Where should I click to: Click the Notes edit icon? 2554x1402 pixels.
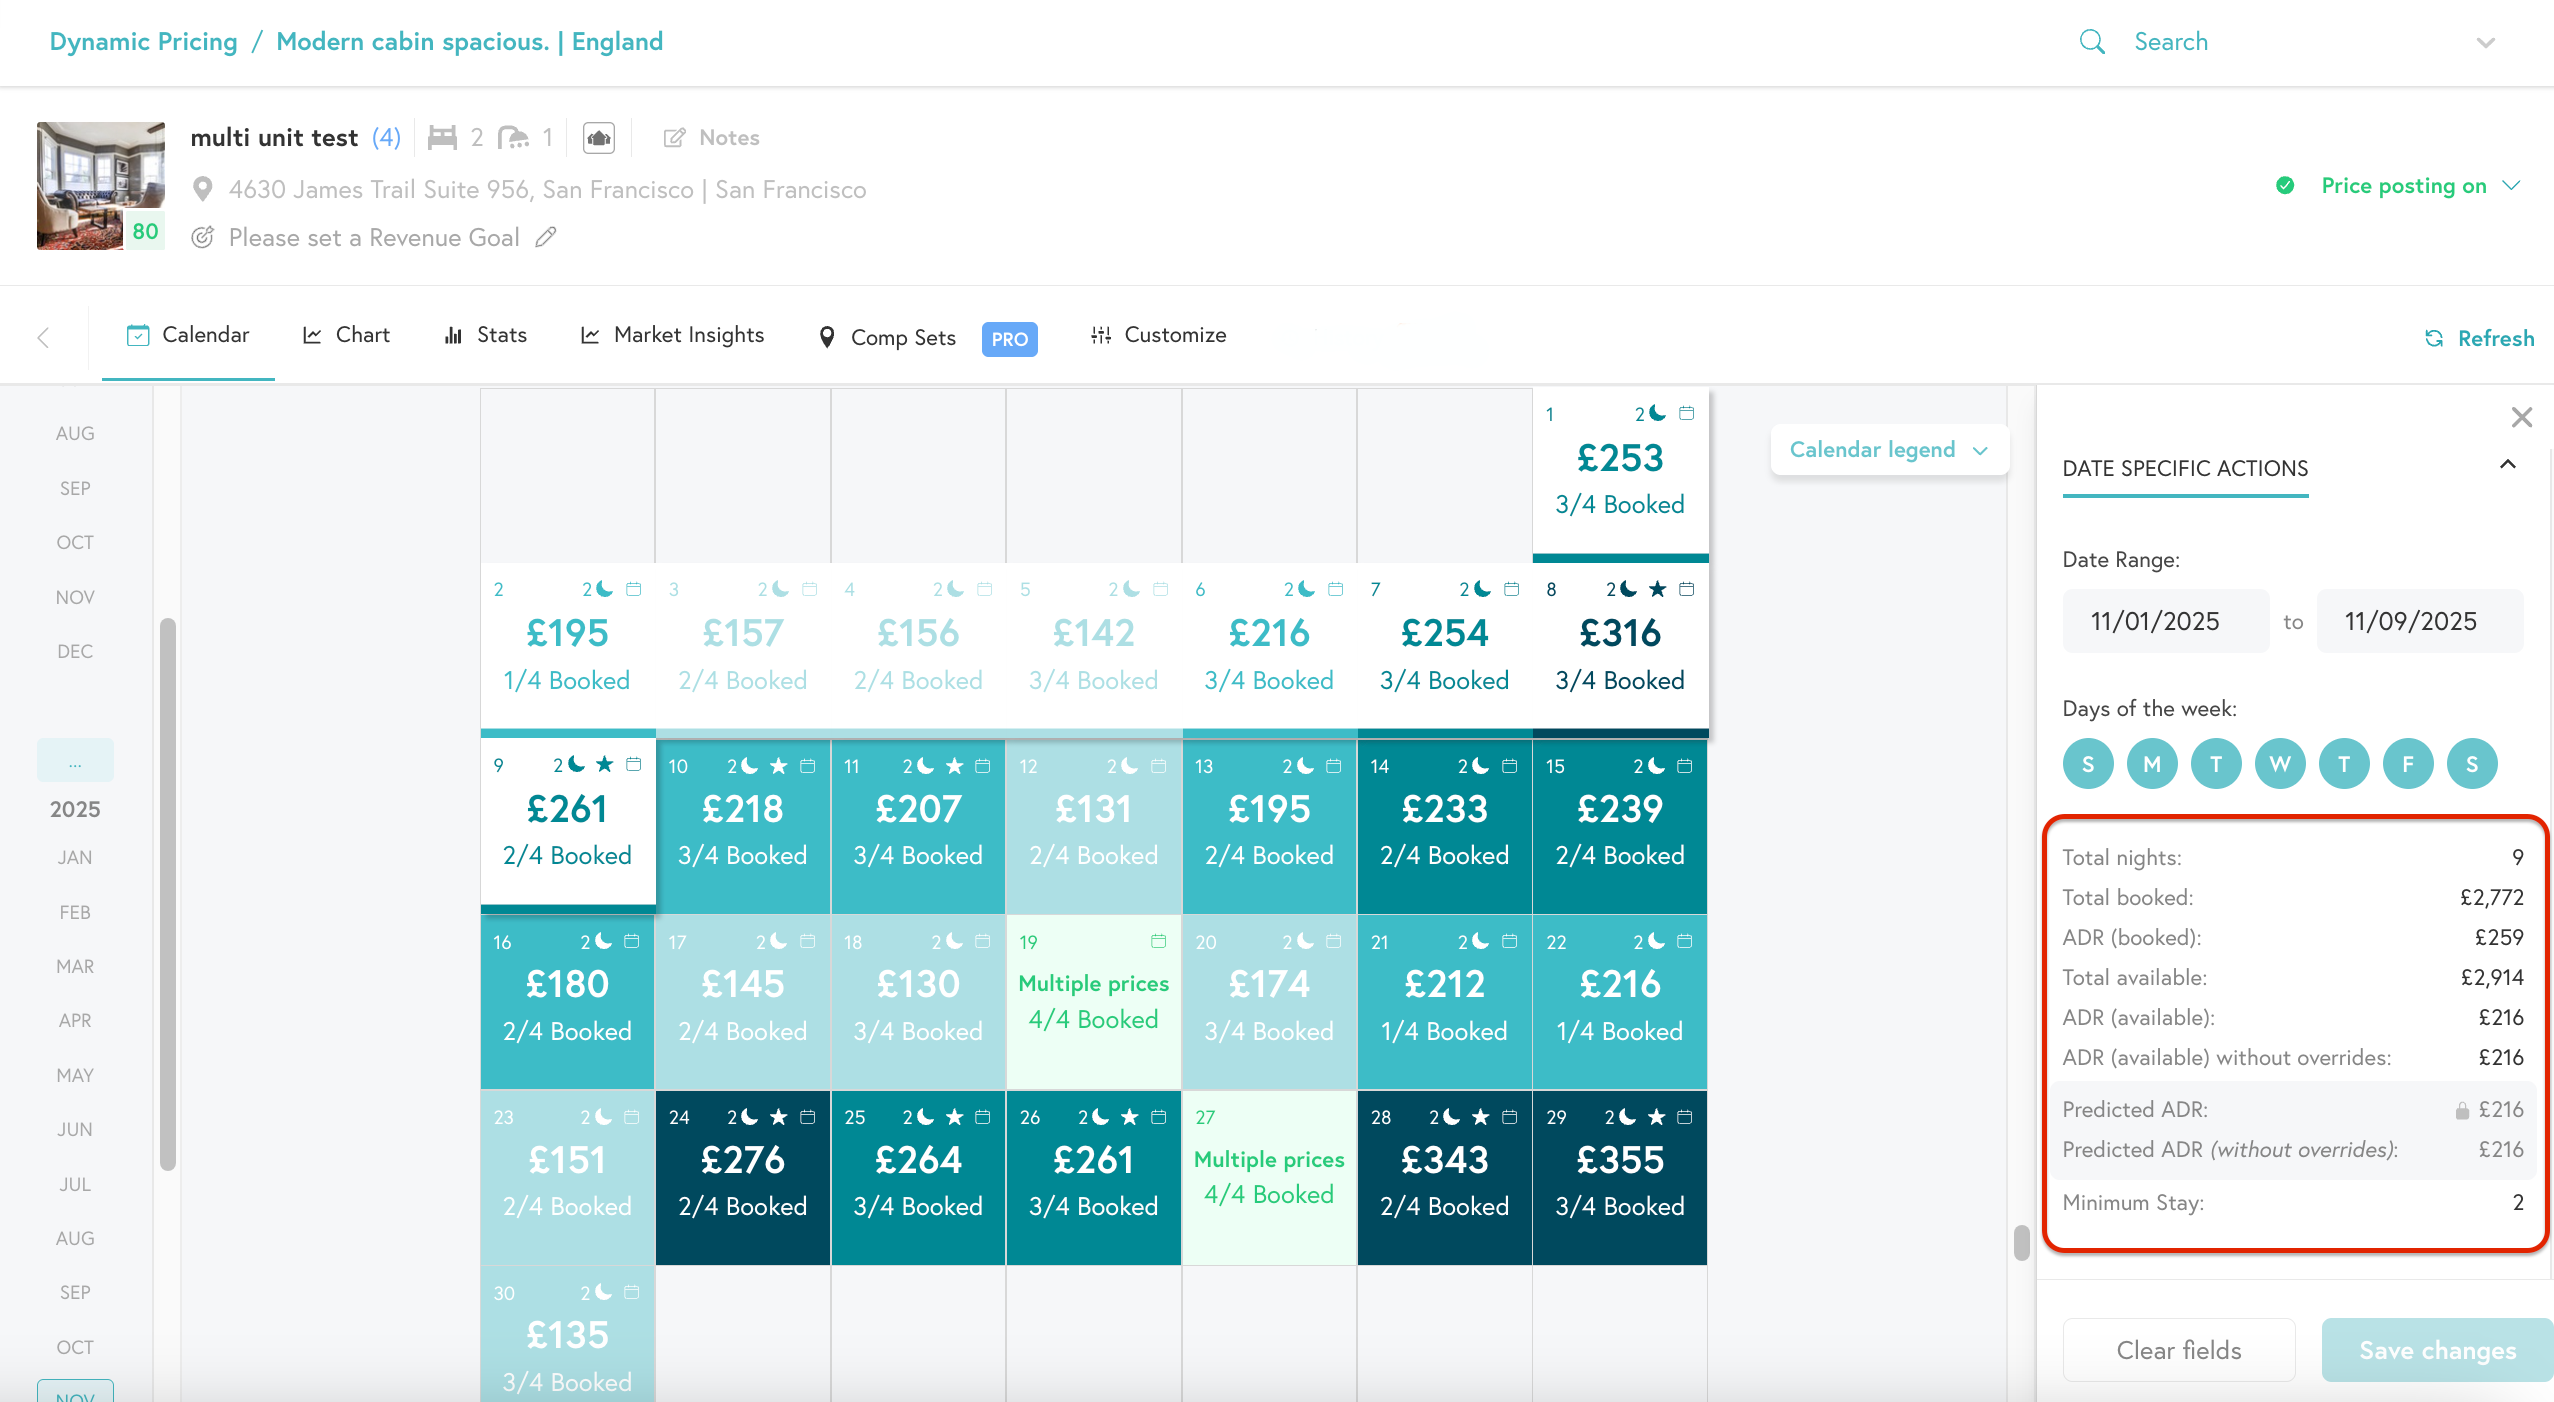(x=675, y=138)
